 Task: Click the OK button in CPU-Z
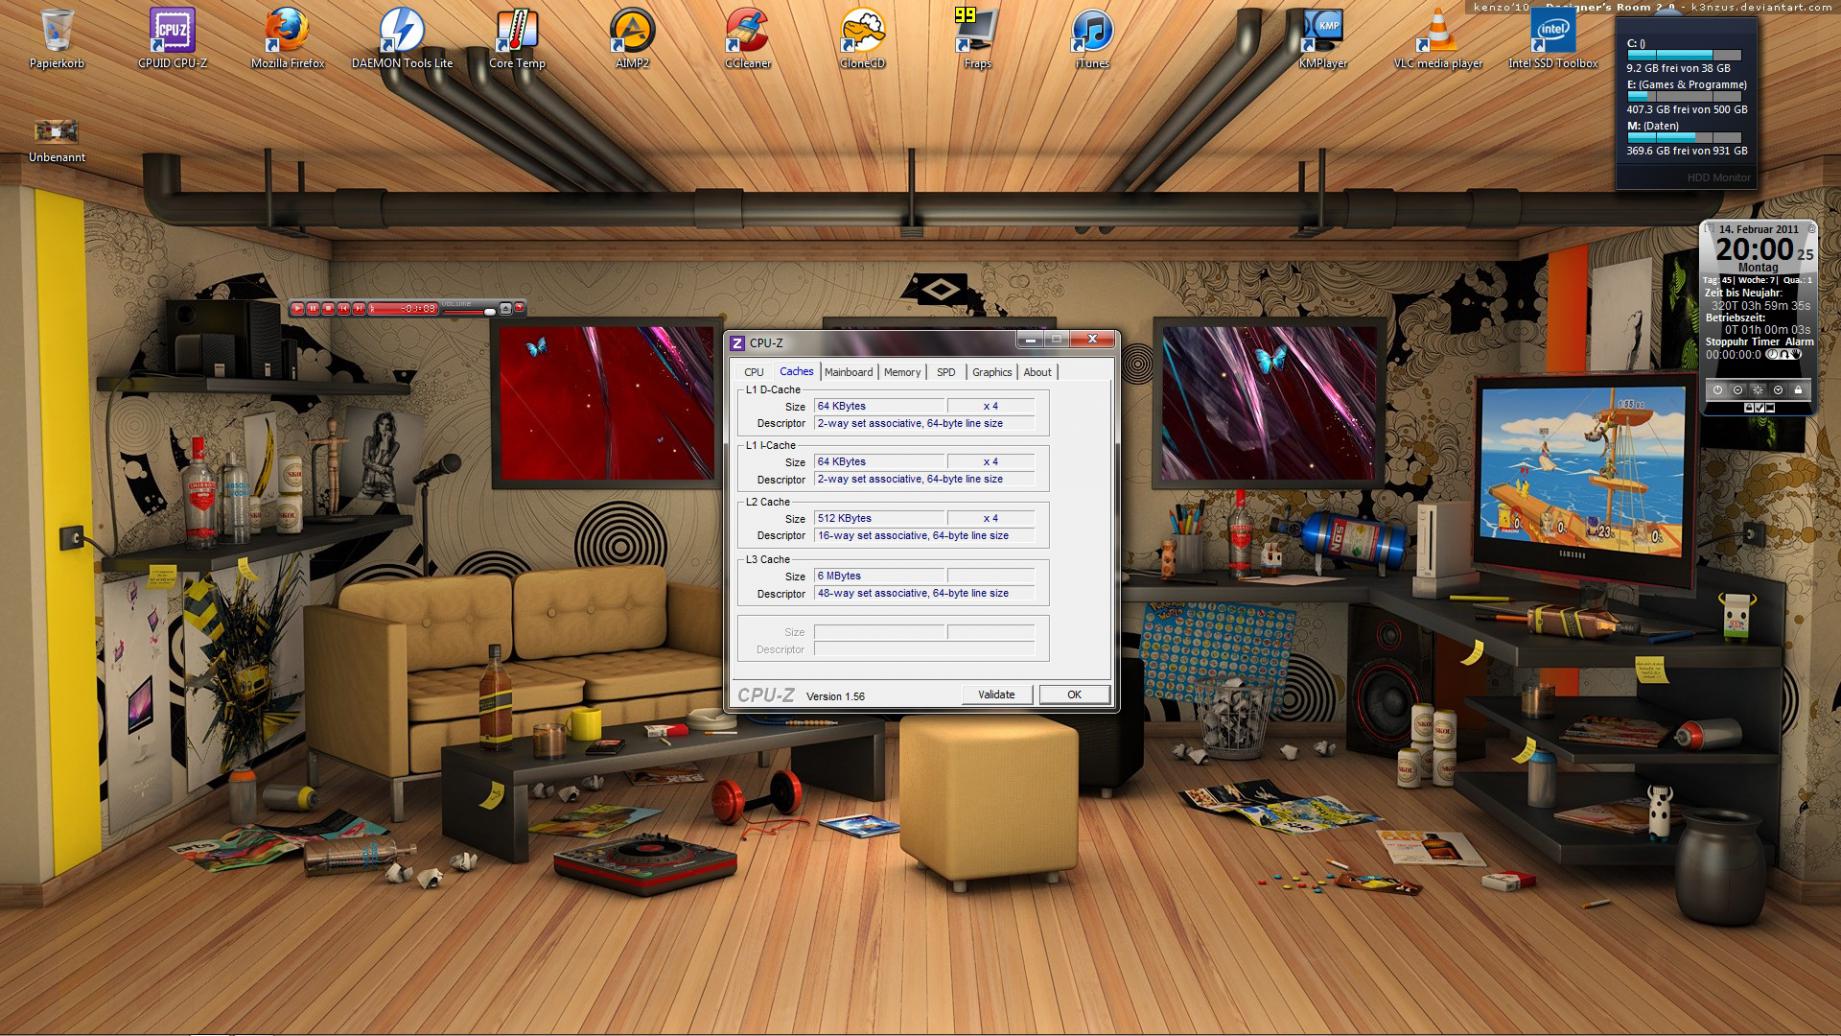(1074, 695)
